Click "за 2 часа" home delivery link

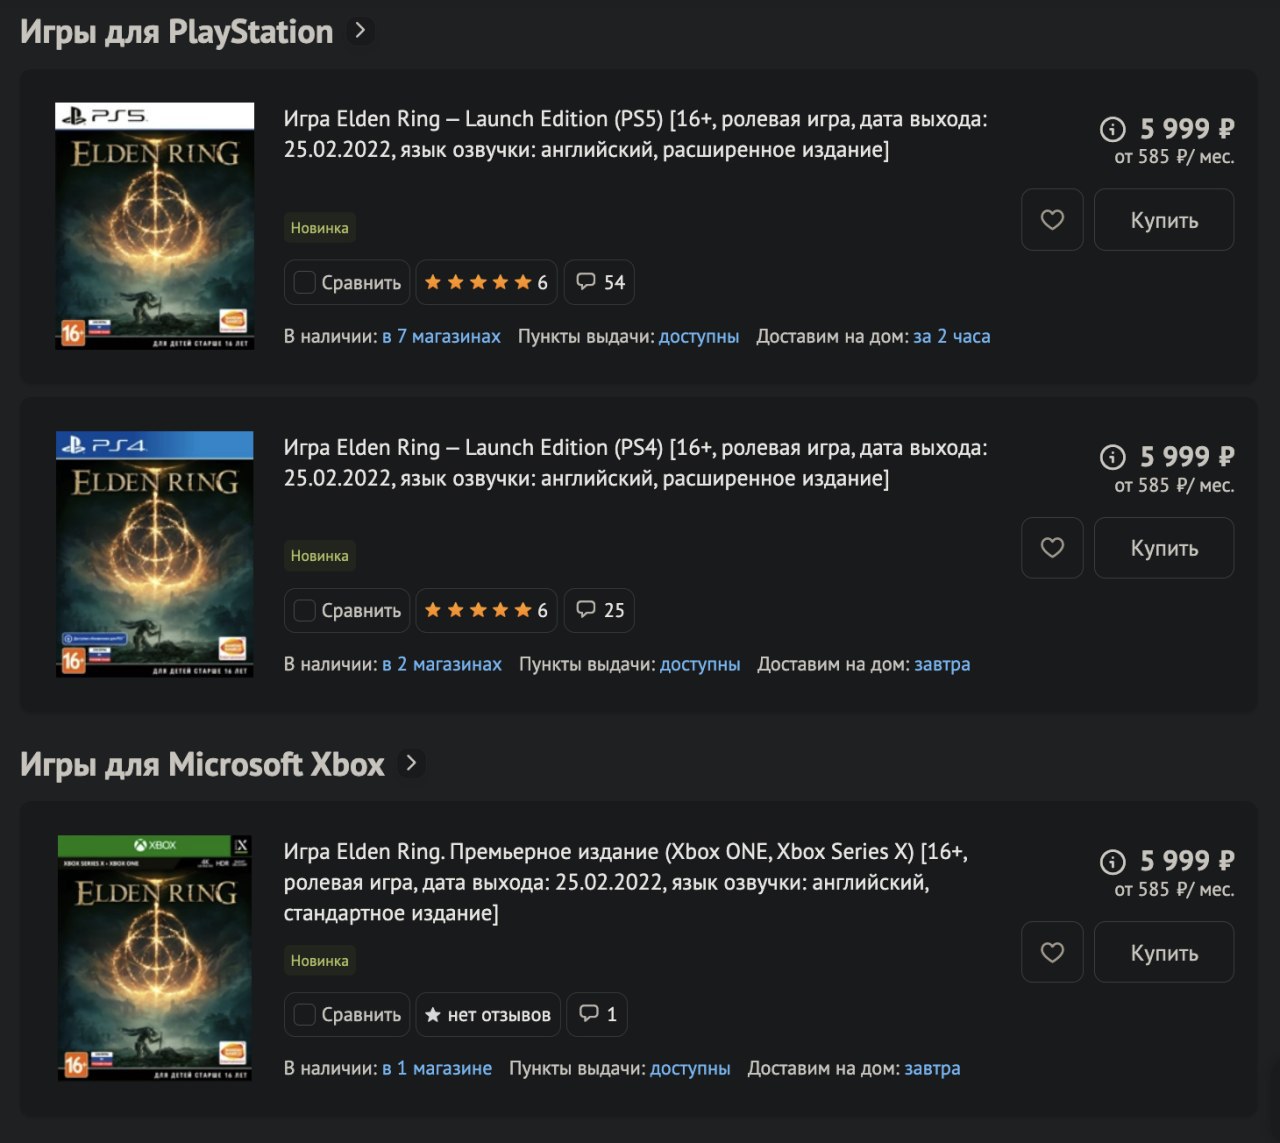[951, 336]
